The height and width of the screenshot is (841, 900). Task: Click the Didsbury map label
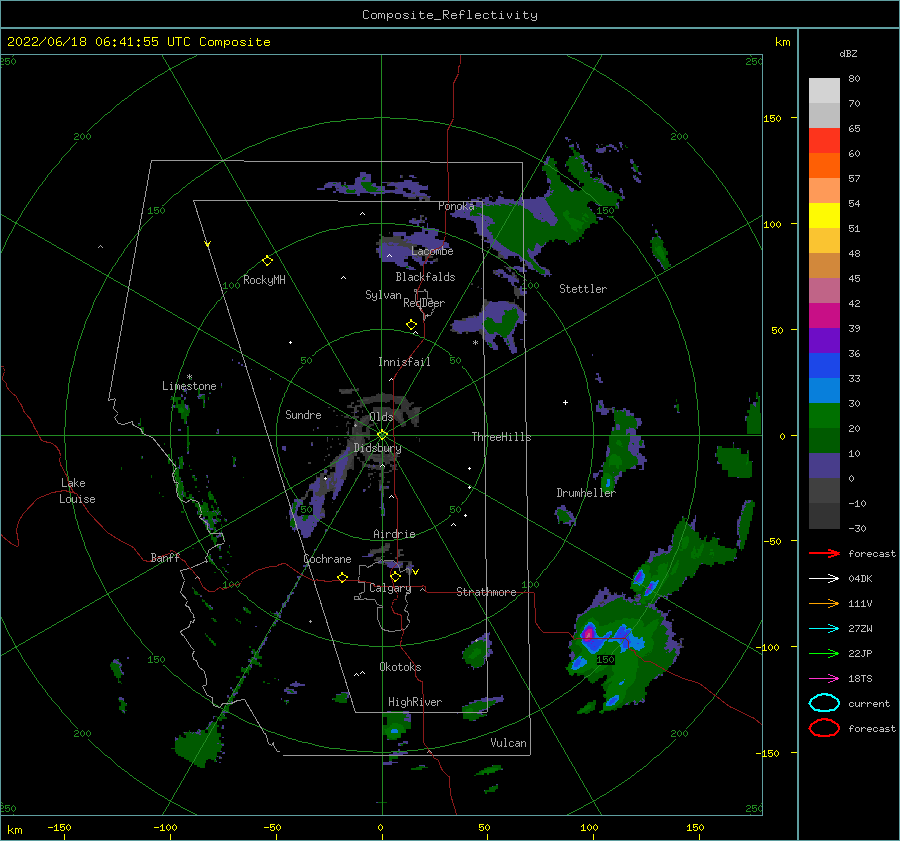tap(377, 448)
